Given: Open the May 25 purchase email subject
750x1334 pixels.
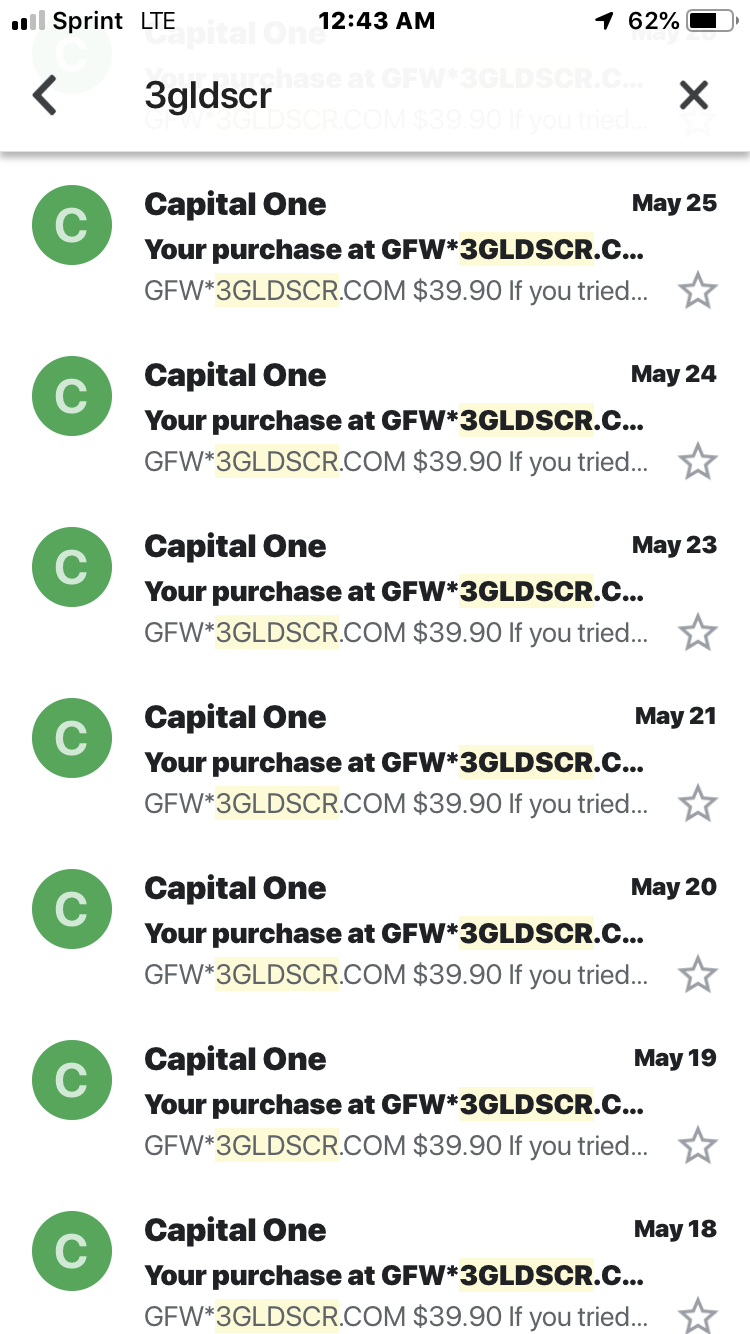Looking at the screenshot, I should click(x=394, y=250).
